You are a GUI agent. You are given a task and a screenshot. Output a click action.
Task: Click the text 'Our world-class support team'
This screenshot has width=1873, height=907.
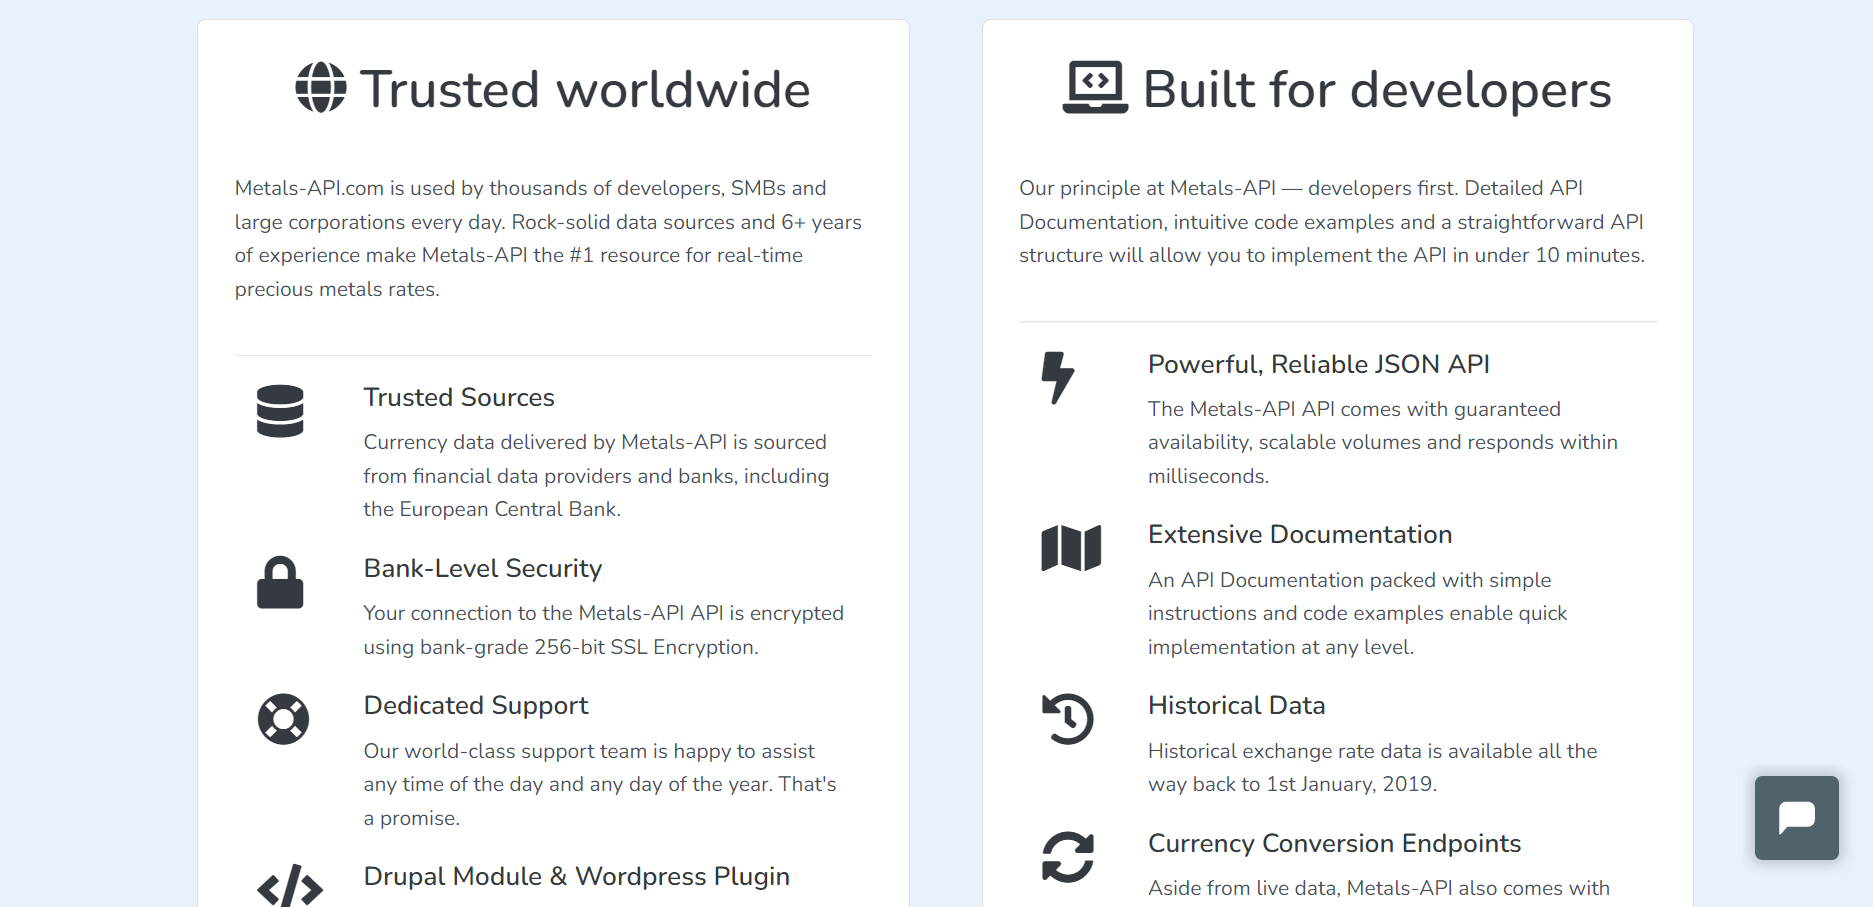600,784
